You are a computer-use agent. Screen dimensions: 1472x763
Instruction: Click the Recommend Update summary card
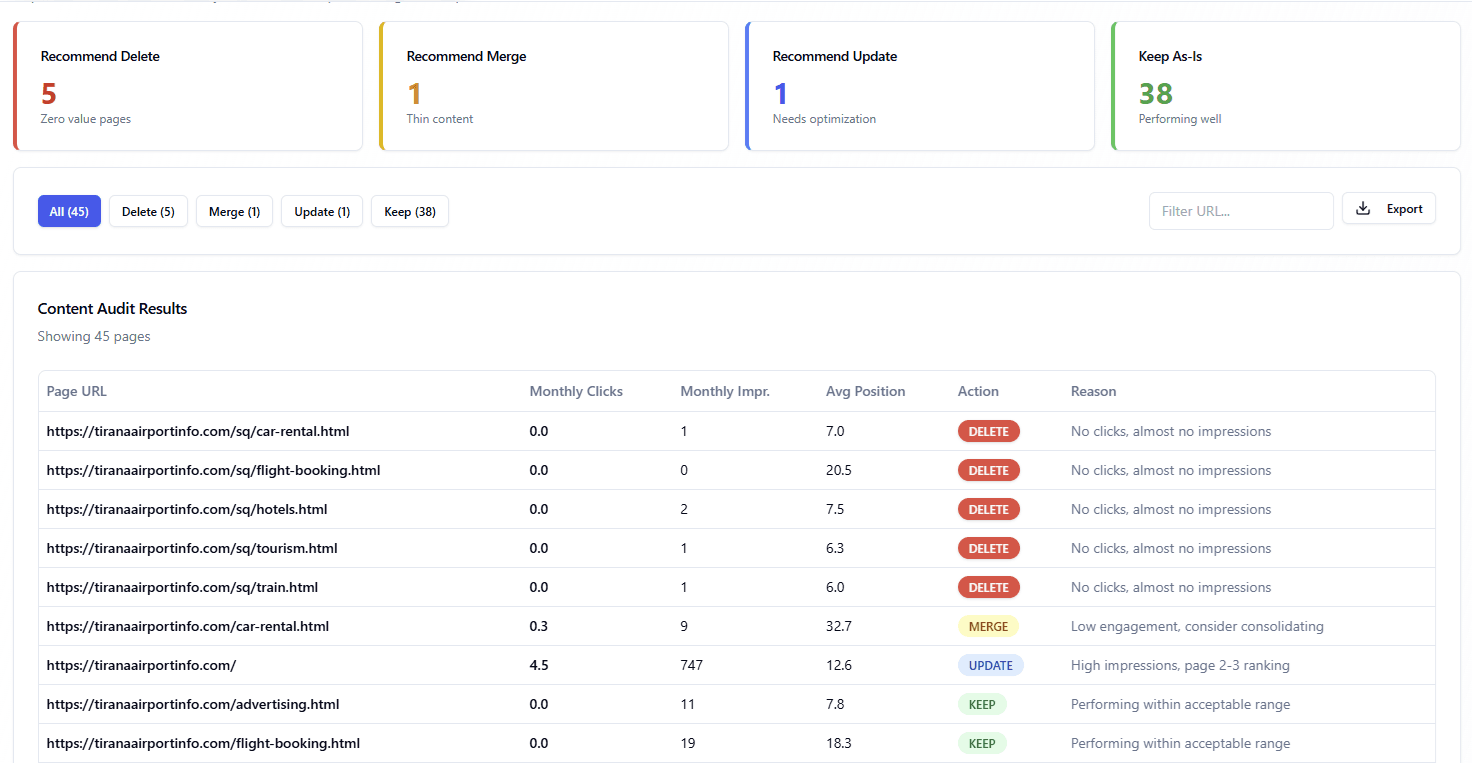click(920, 87)
